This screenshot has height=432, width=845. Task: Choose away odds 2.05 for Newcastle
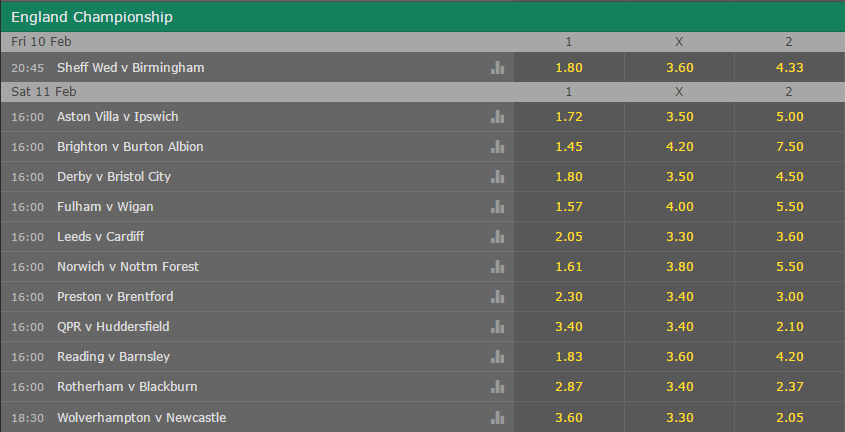click(x=789, y=417)
